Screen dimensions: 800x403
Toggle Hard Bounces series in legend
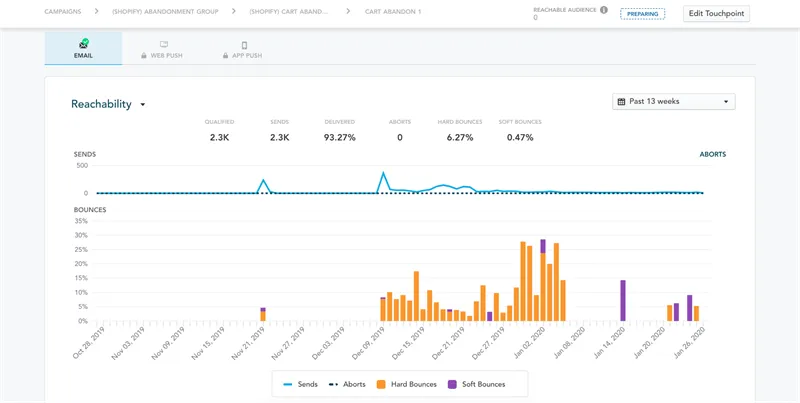point(406,384)
